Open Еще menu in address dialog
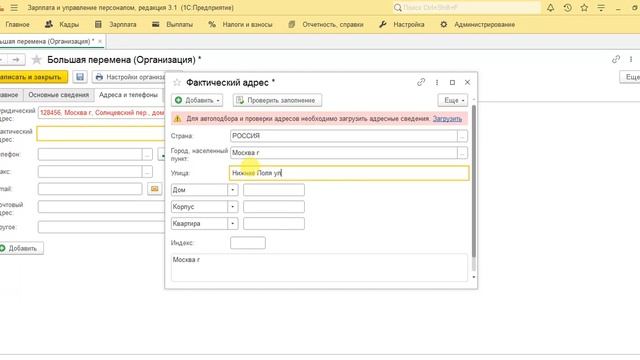 coord(452,100)
